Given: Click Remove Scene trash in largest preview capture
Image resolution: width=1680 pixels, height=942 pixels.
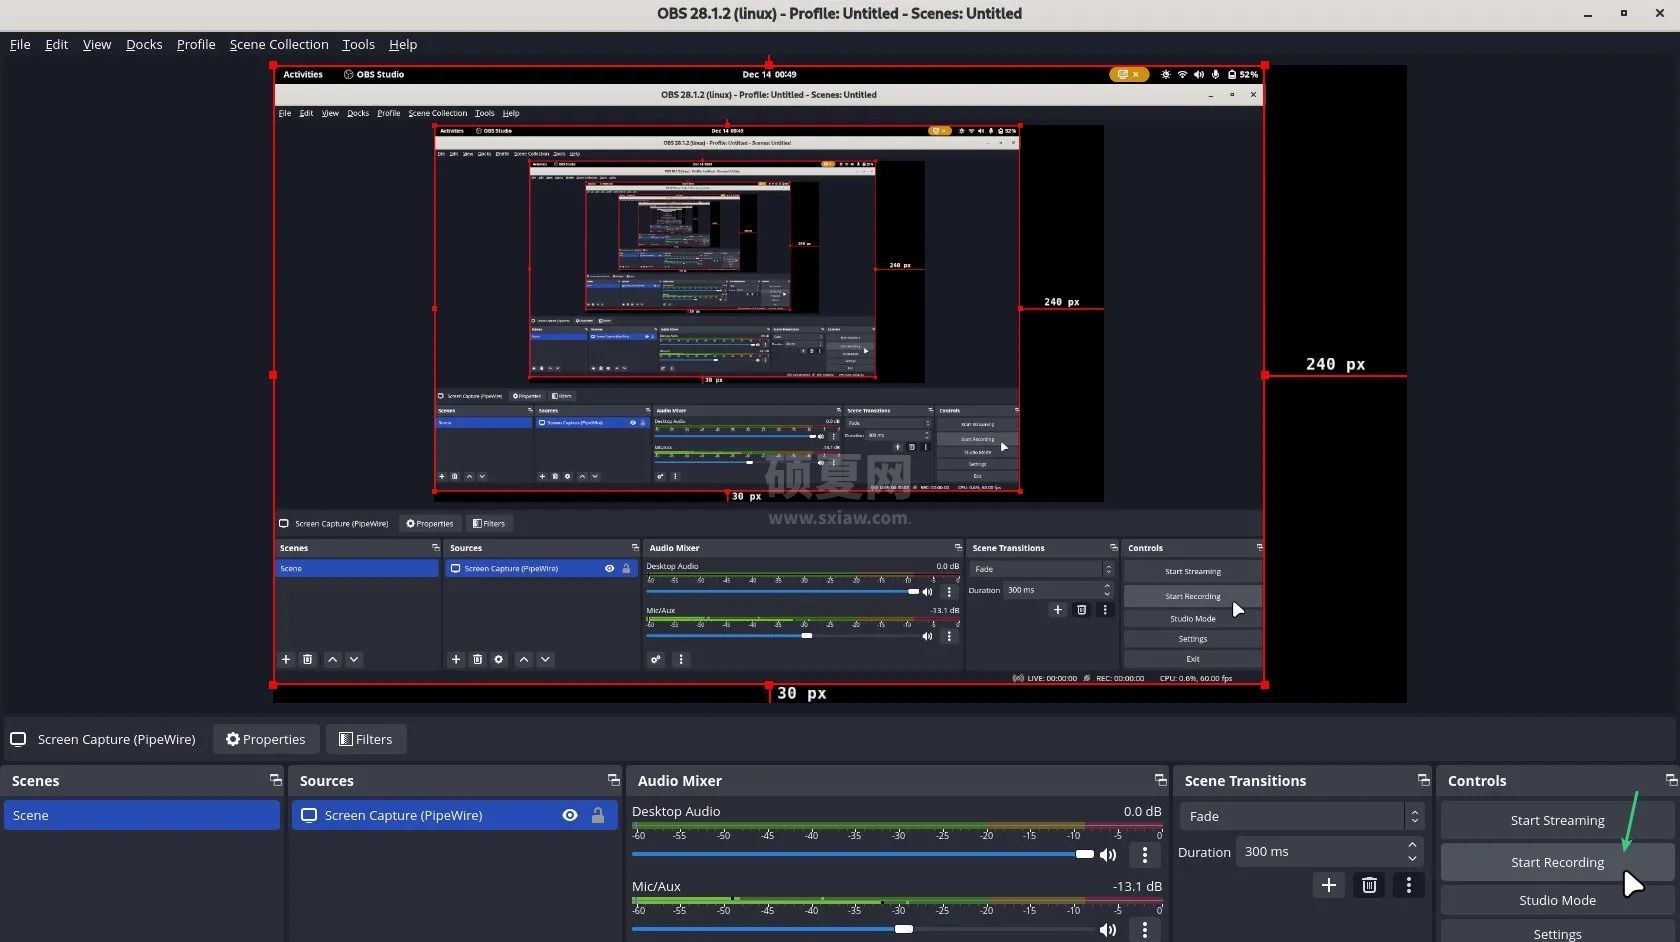Looking at the screenshot, I should 308,659.
